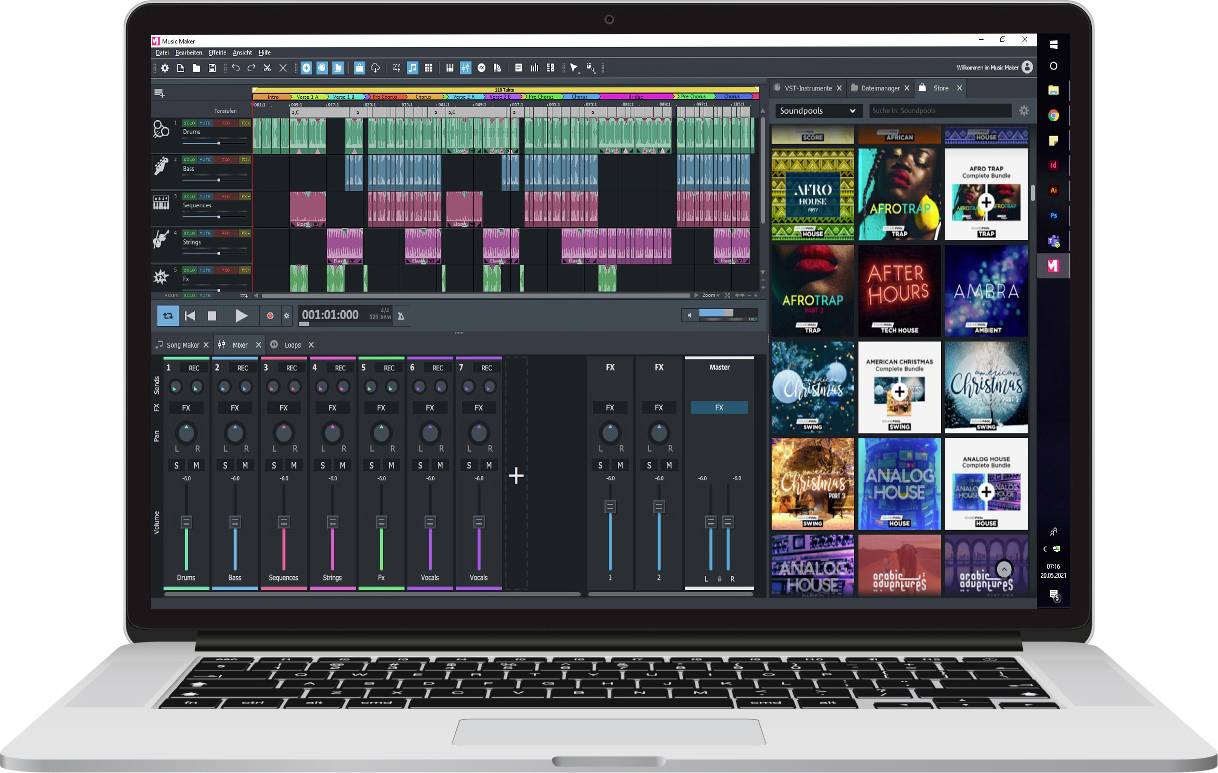Mute mixer channel 7 Vocals
1218x773 pixels.
click(x=489, y=465)
